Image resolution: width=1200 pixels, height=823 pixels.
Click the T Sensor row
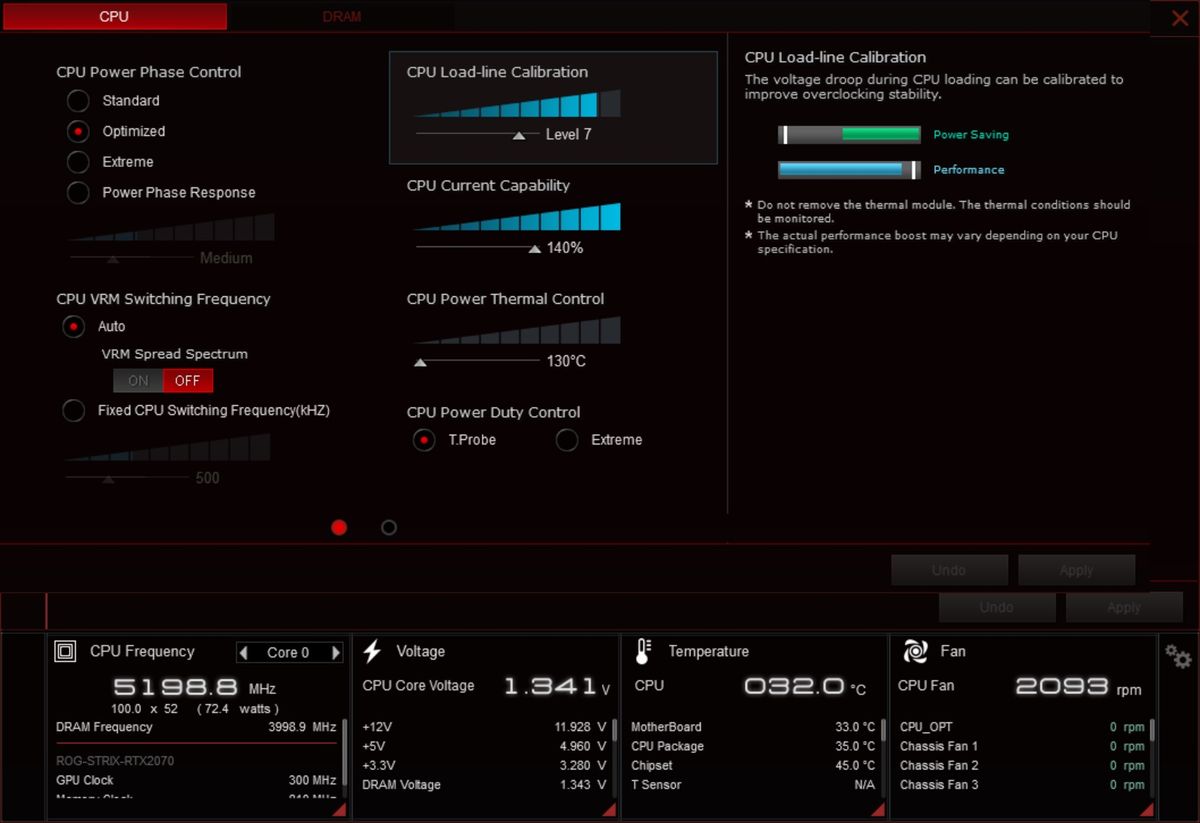coord(753,785)
